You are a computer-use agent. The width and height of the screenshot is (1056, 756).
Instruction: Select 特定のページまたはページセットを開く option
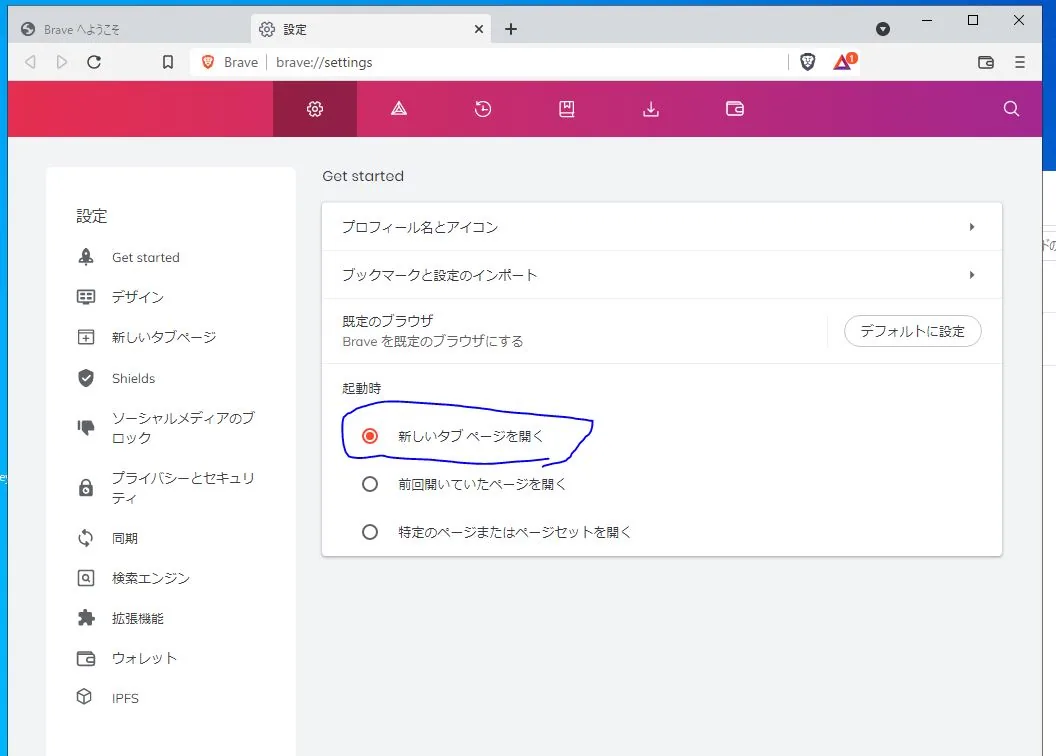tap(370, 532)
